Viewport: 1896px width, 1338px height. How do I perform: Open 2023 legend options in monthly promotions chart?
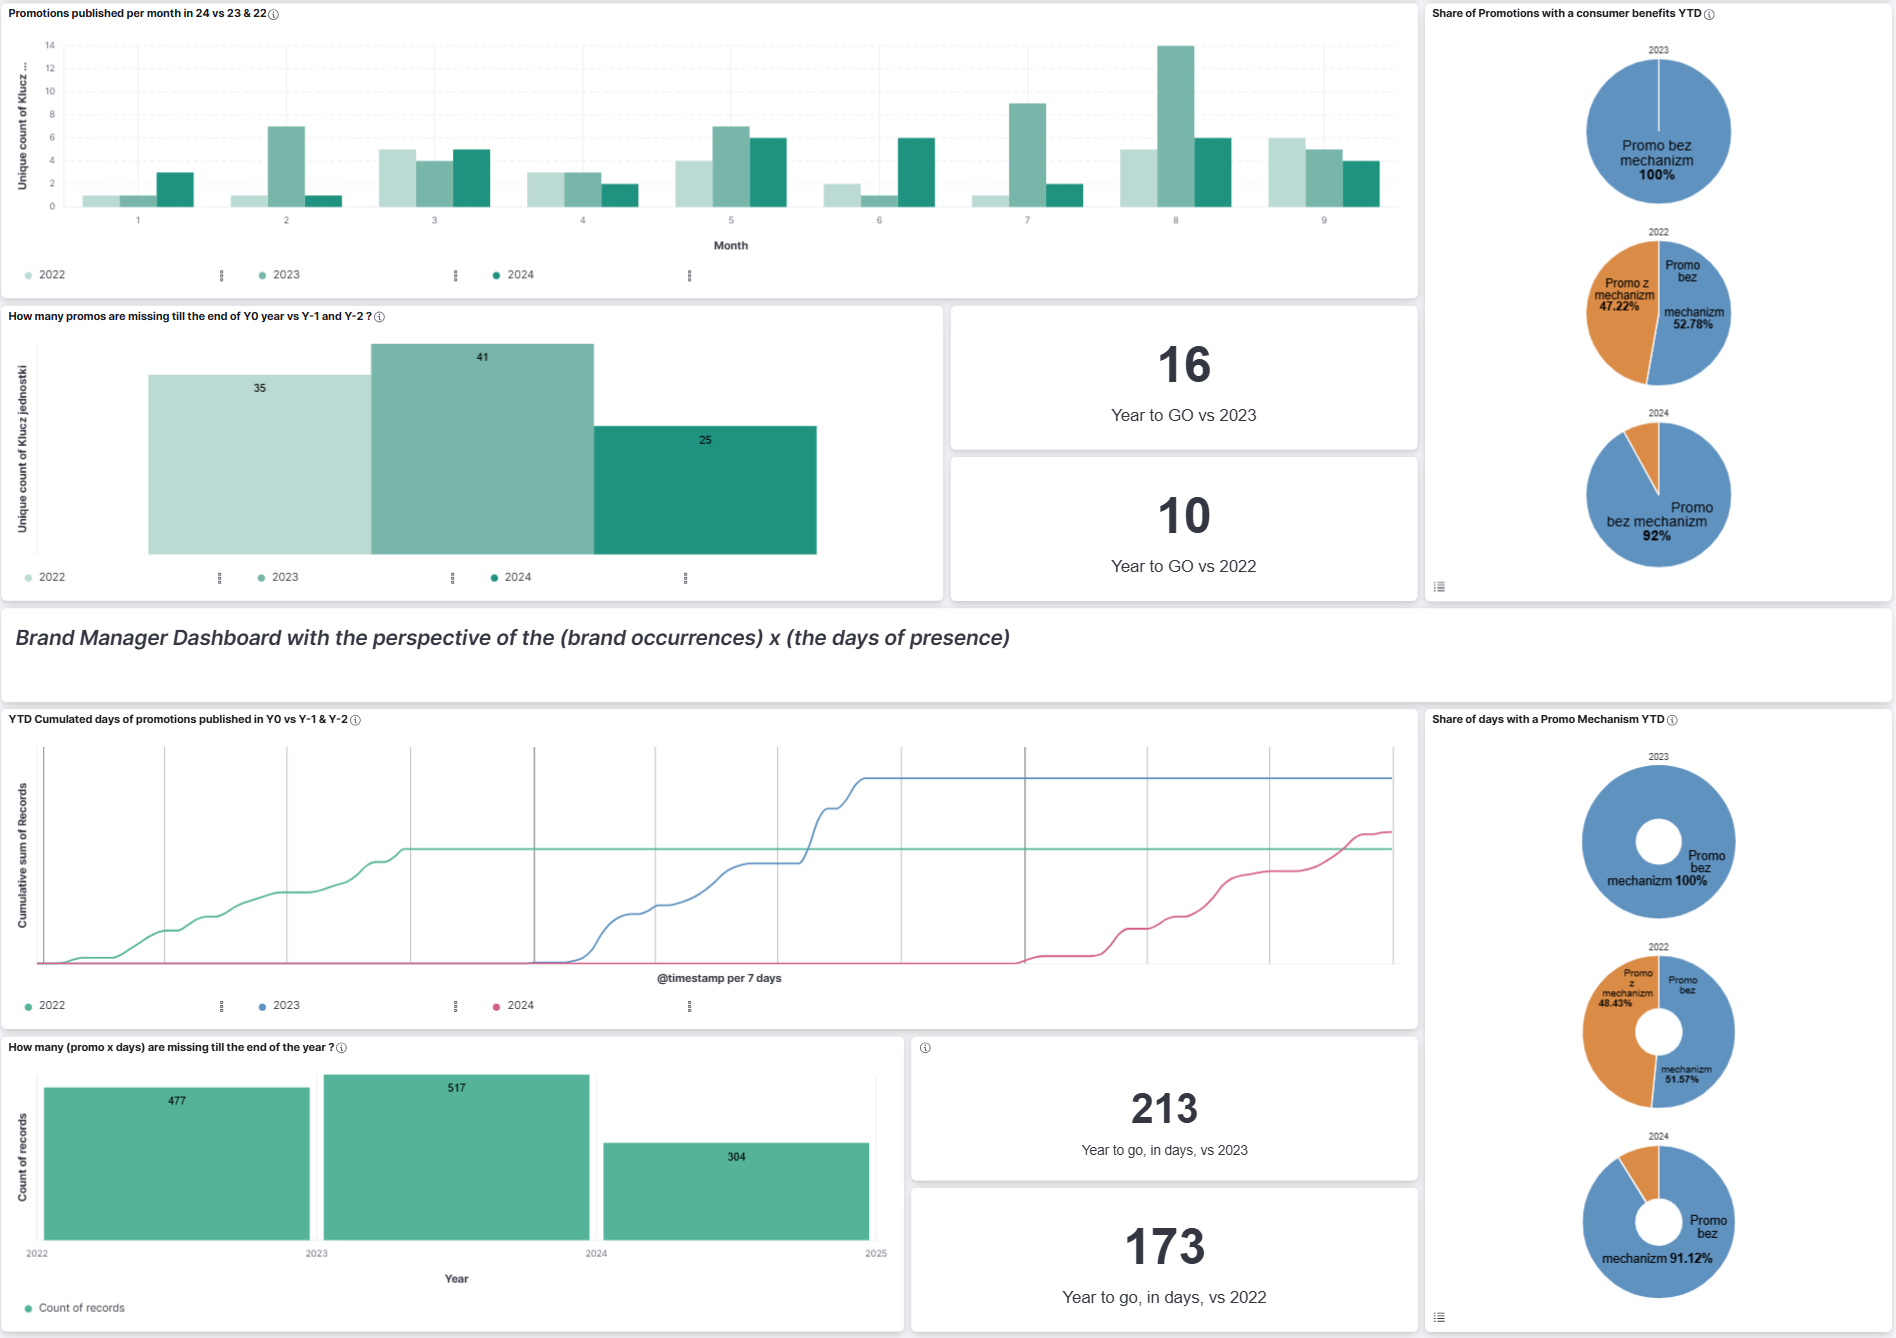coord(455,276)
